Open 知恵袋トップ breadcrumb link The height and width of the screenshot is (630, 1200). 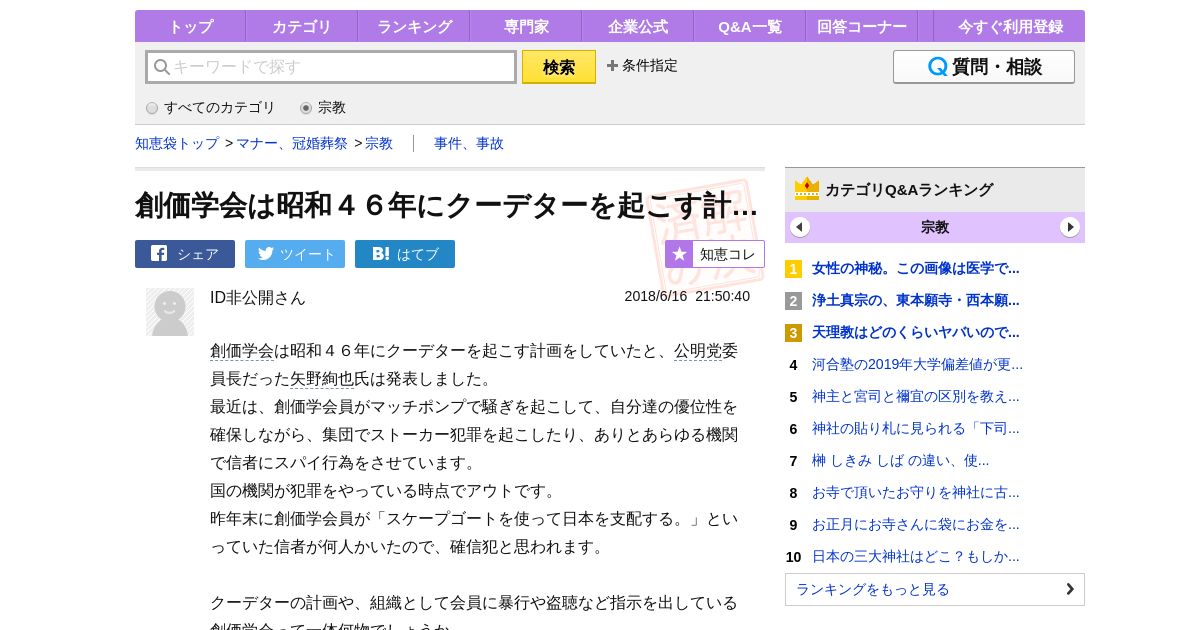[x=177, y=143]
